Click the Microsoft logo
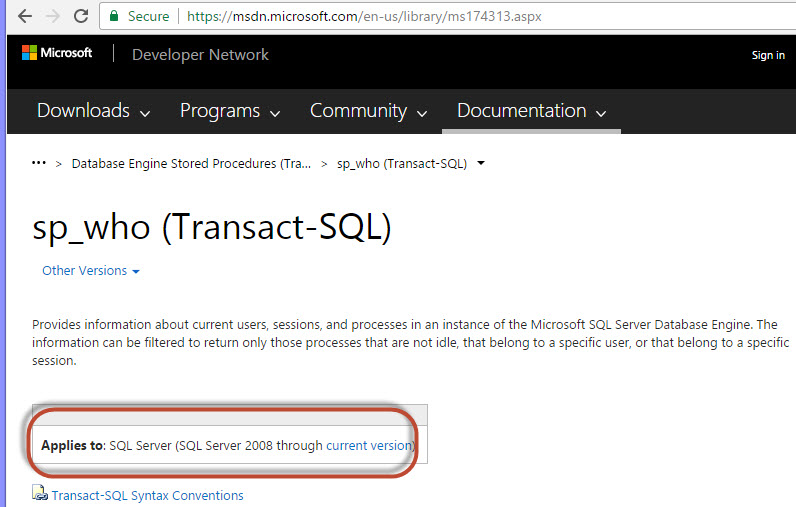Screen dimensions: 796x507 click(x=57, y=53)
